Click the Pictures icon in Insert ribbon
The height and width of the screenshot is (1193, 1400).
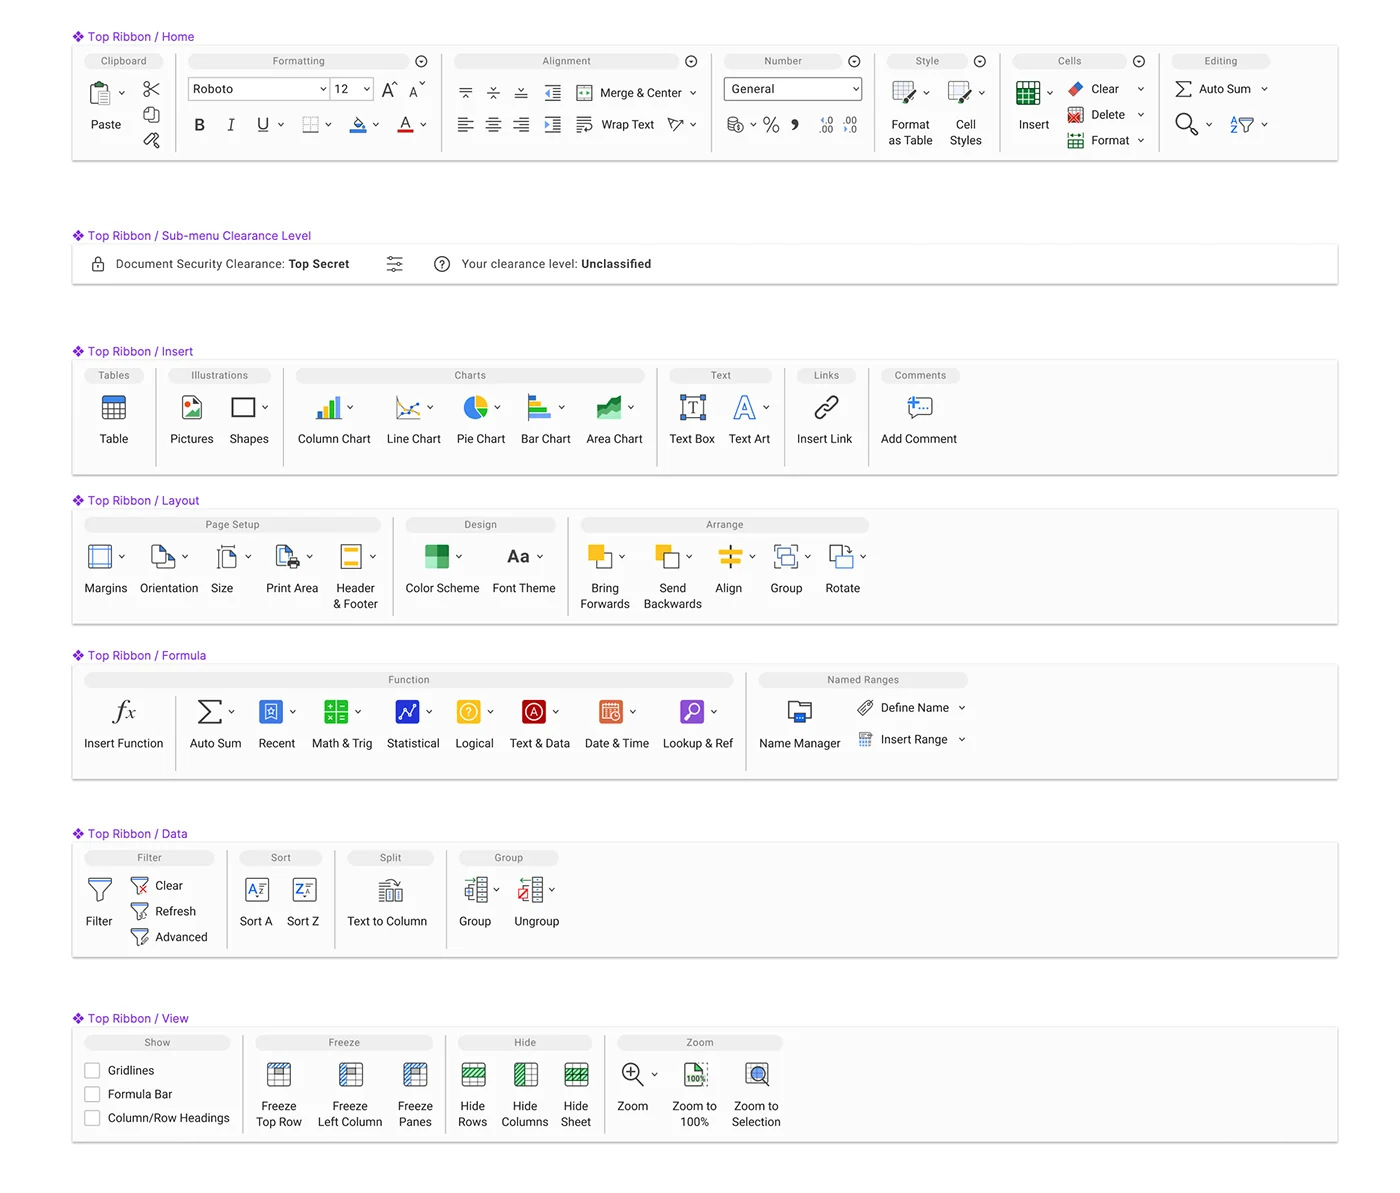click(x=192, y=407)
